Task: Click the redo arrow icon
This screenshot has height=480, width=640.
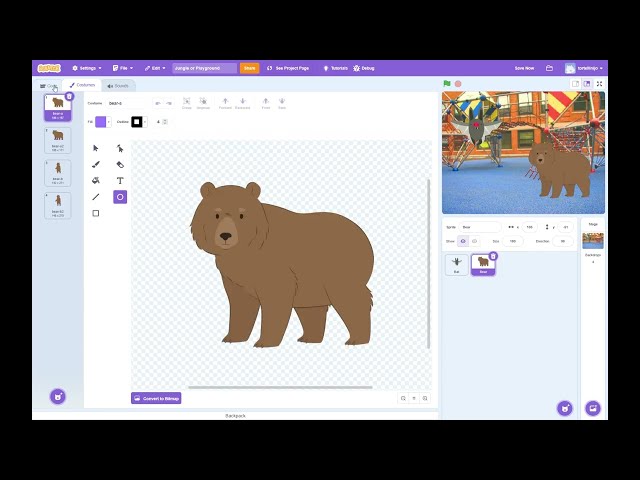Action: (169, 104)
